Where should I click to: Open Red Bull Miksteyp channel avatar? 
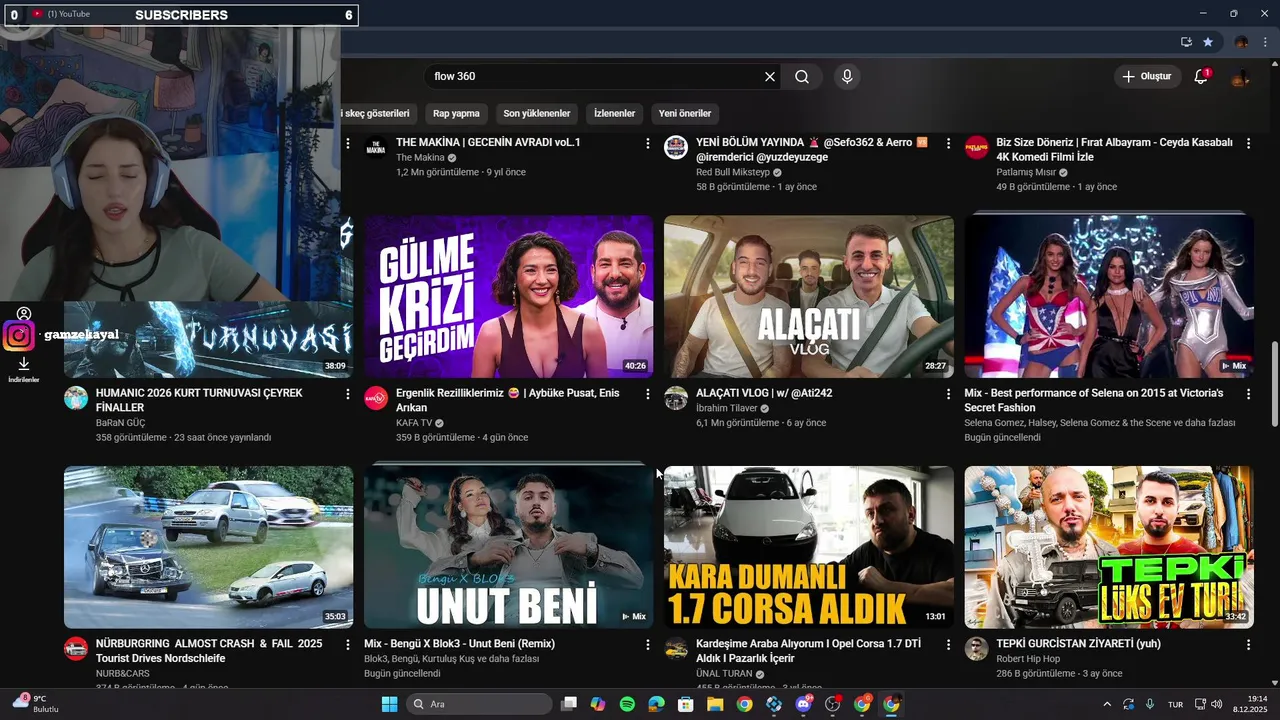[676, 147]
